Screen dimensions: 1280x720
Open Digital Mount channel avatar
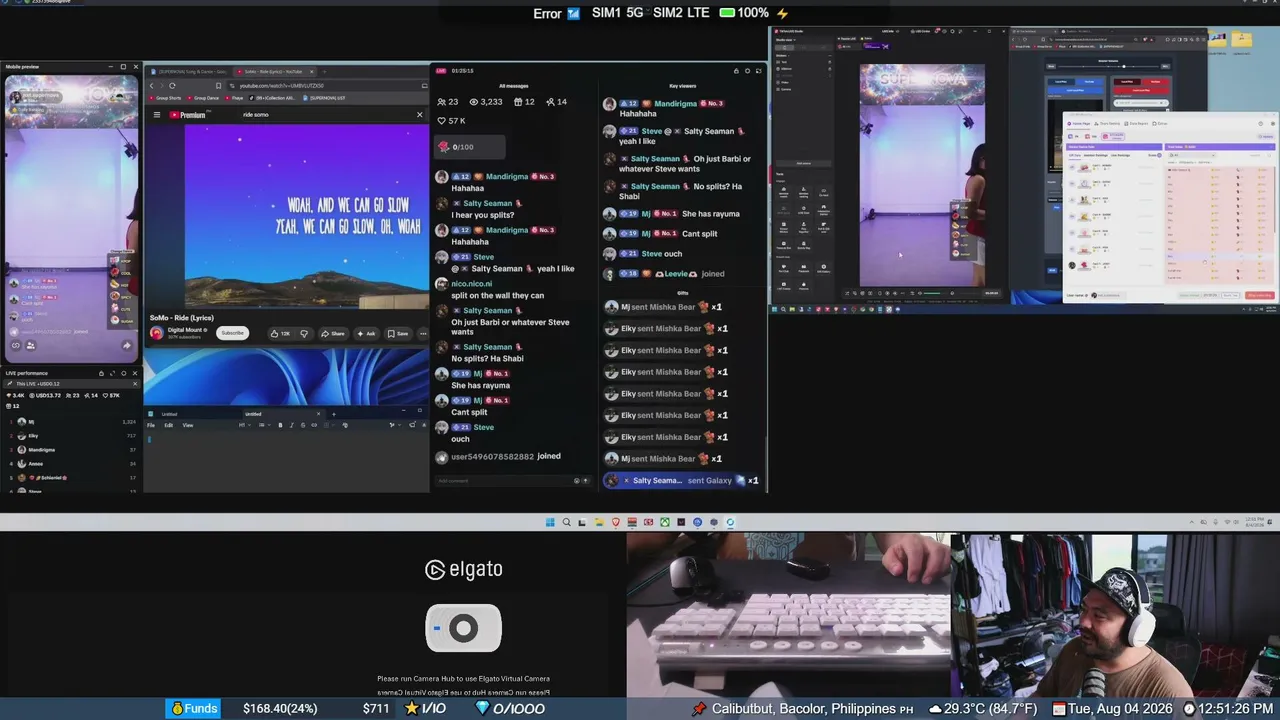pos(157,333)
